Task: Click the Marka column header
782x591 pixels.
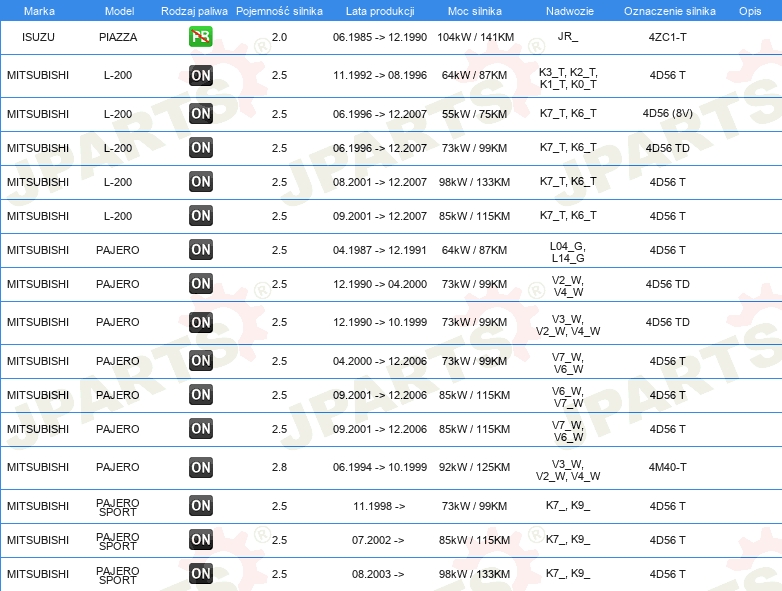Action: pos(39,11)
